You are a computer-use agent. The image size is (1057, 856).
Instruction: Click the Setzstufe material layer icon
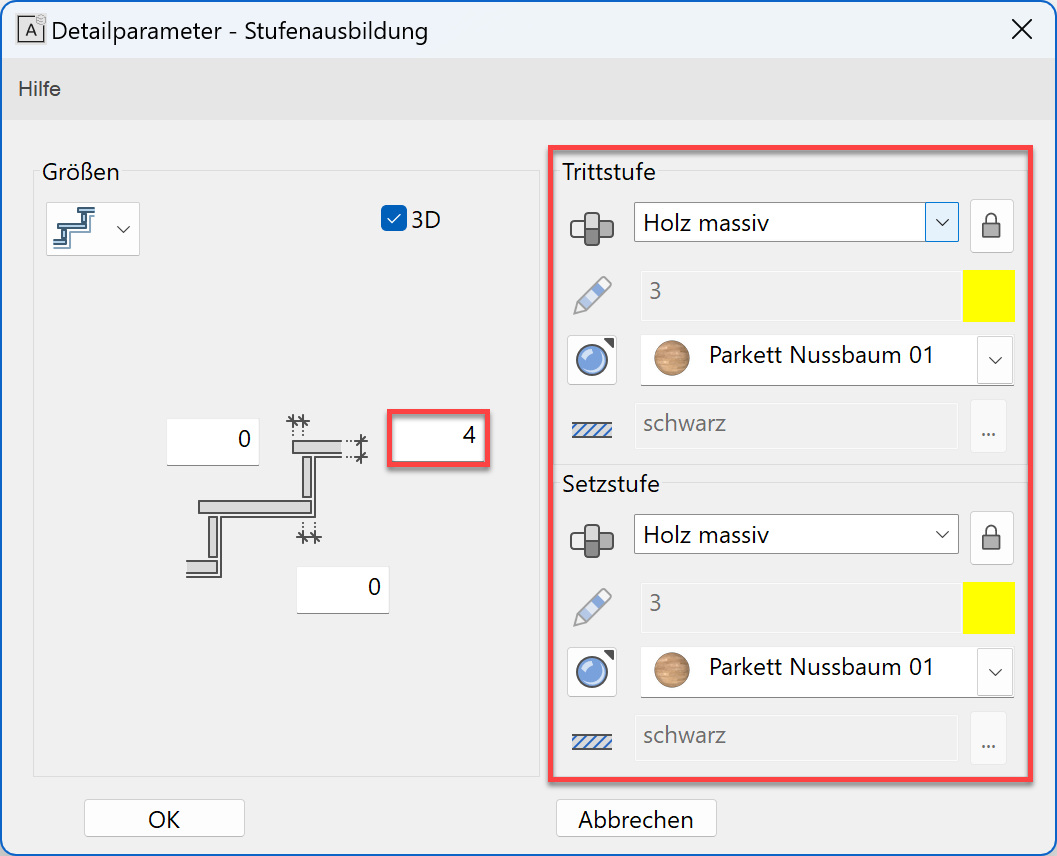(591, 539)
